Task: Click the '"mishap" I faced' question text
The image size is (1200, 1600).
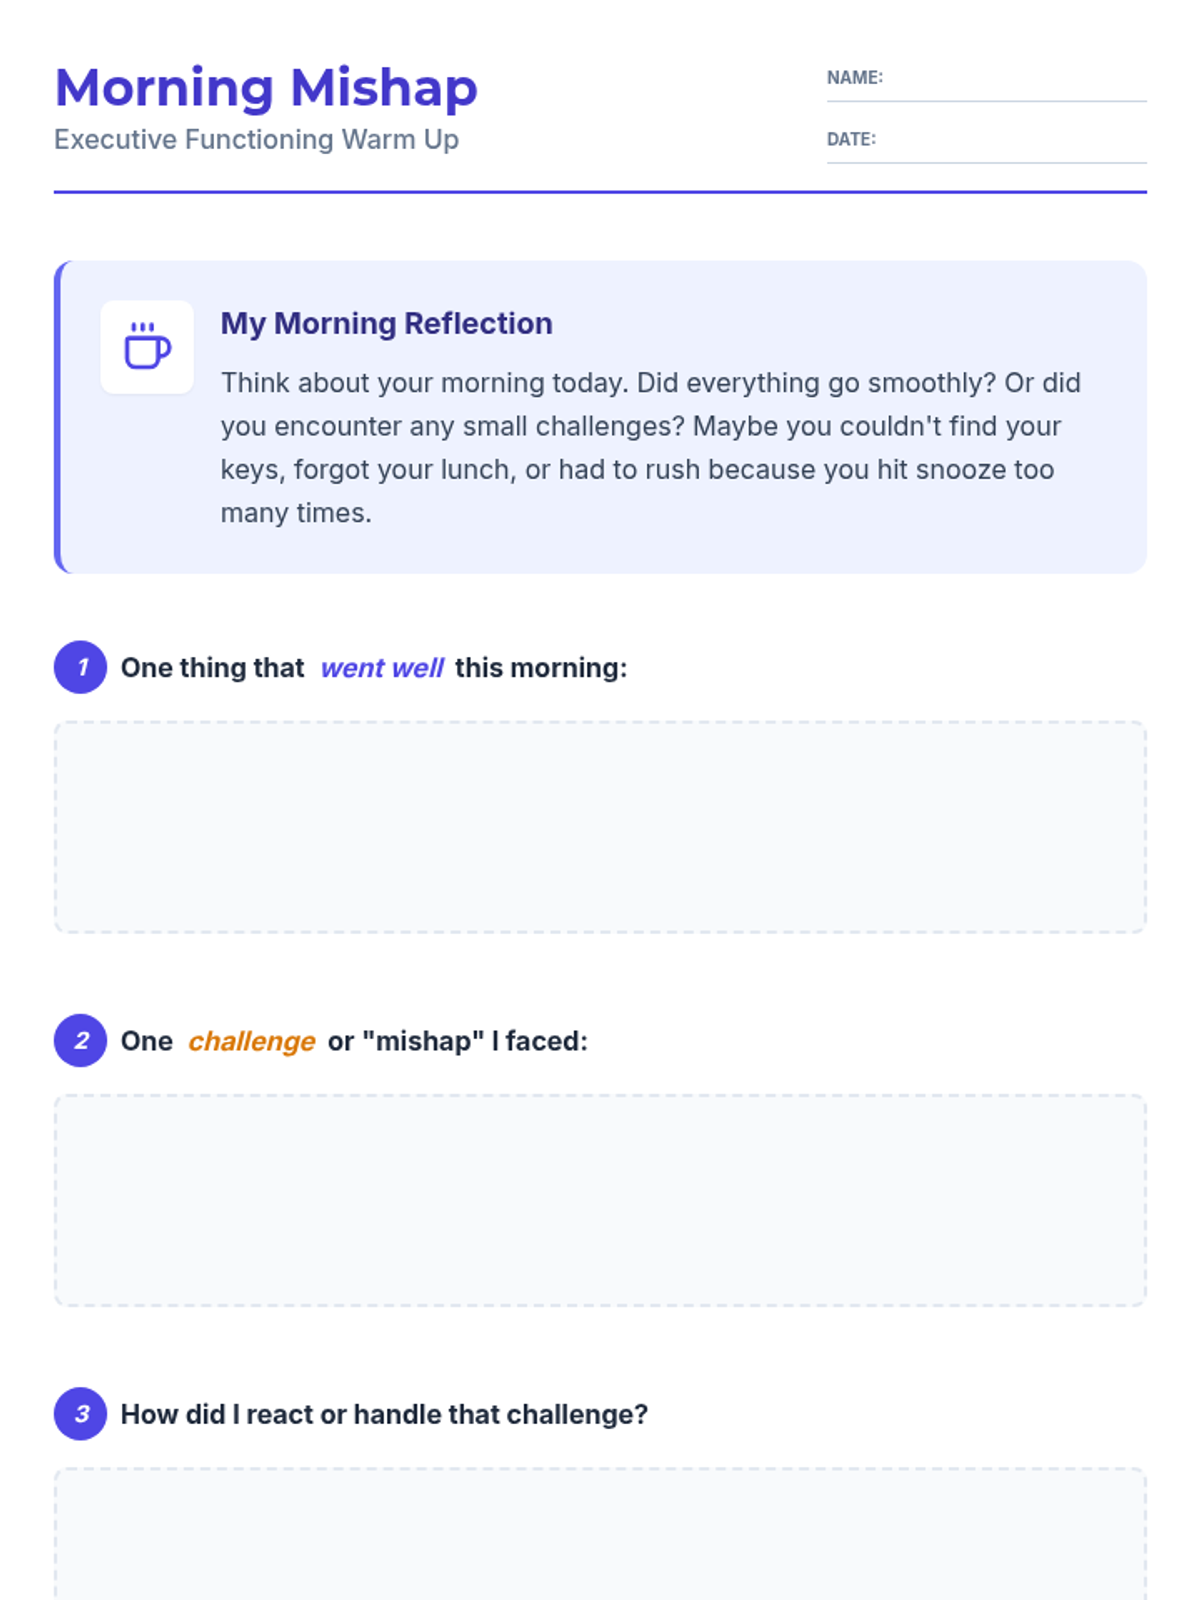Action: (475, 1041)
